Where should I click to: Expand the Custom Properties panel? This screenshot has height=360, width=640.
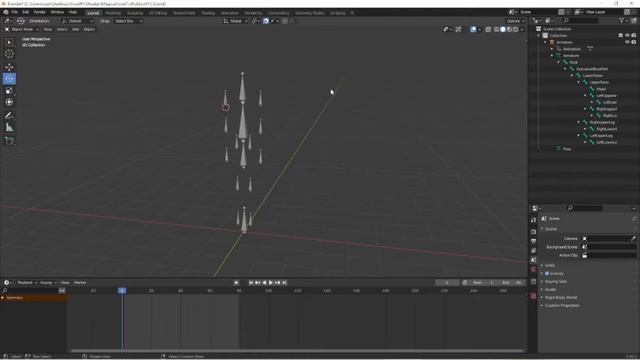pos(562,305)
